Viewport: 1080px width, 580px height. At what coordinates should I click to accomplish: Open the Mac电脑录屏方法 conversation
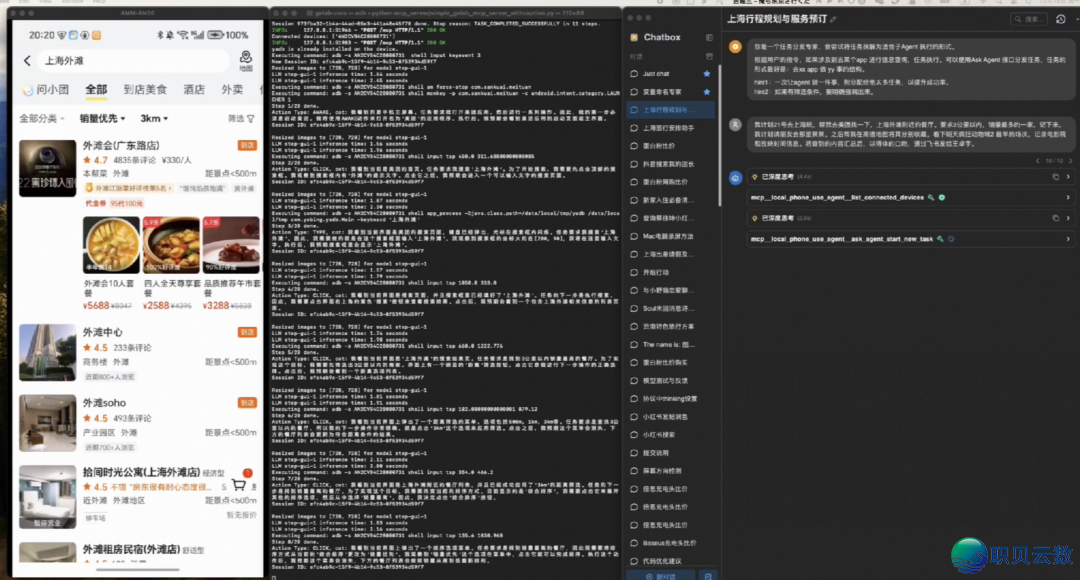(671, 236)
